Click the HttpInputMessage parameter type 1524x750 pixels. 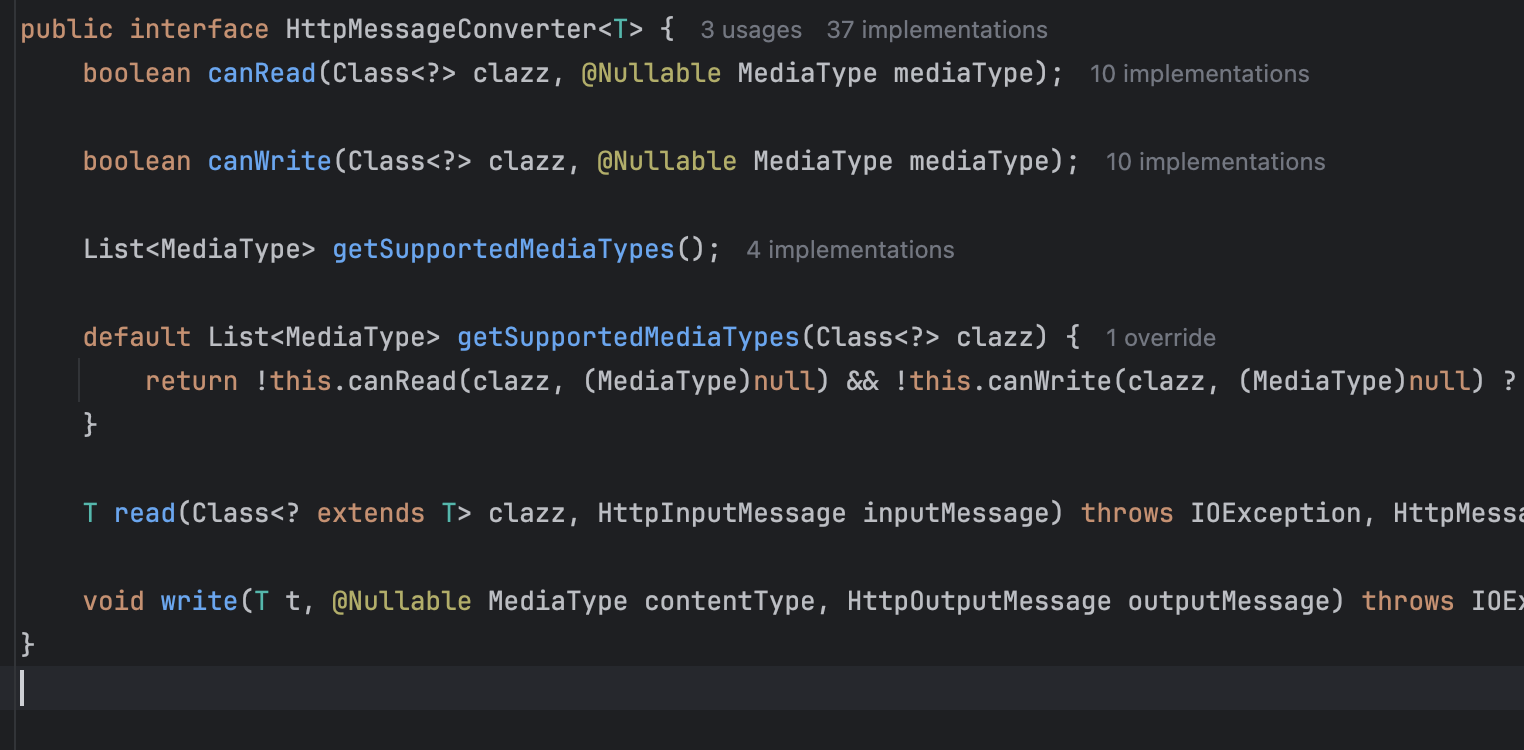[722, 513]
